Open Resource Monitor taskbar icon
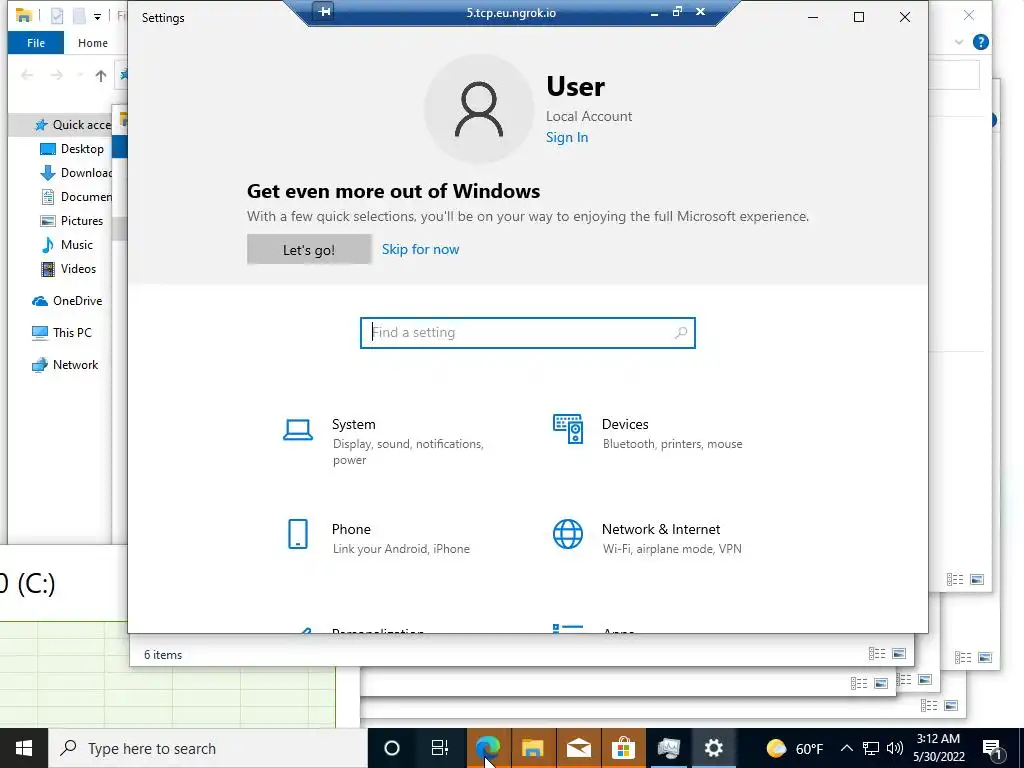 click(x=669, y=748)
